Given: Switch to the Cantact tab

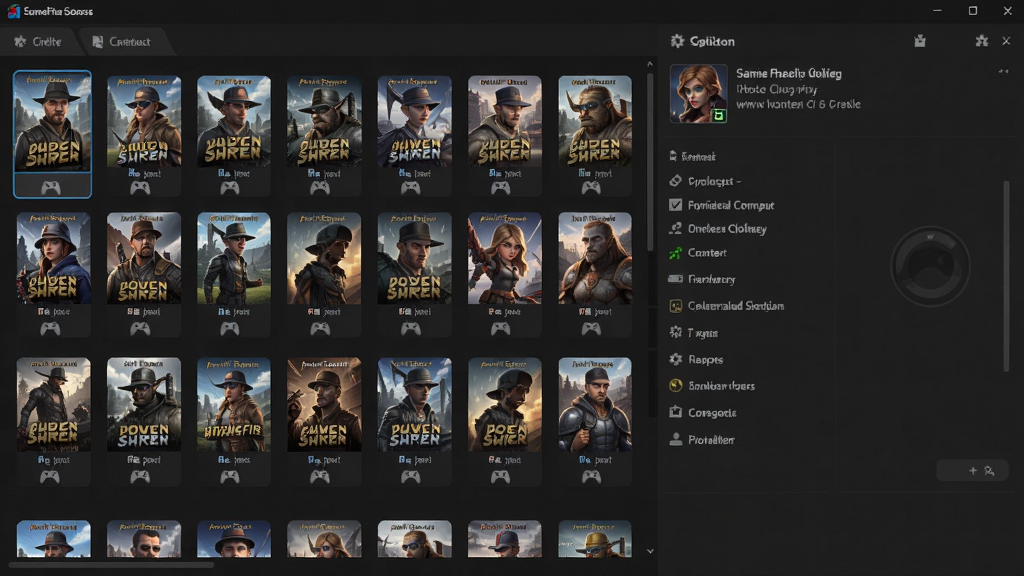Looking at the screenshot, I should [x=123, y=42].
